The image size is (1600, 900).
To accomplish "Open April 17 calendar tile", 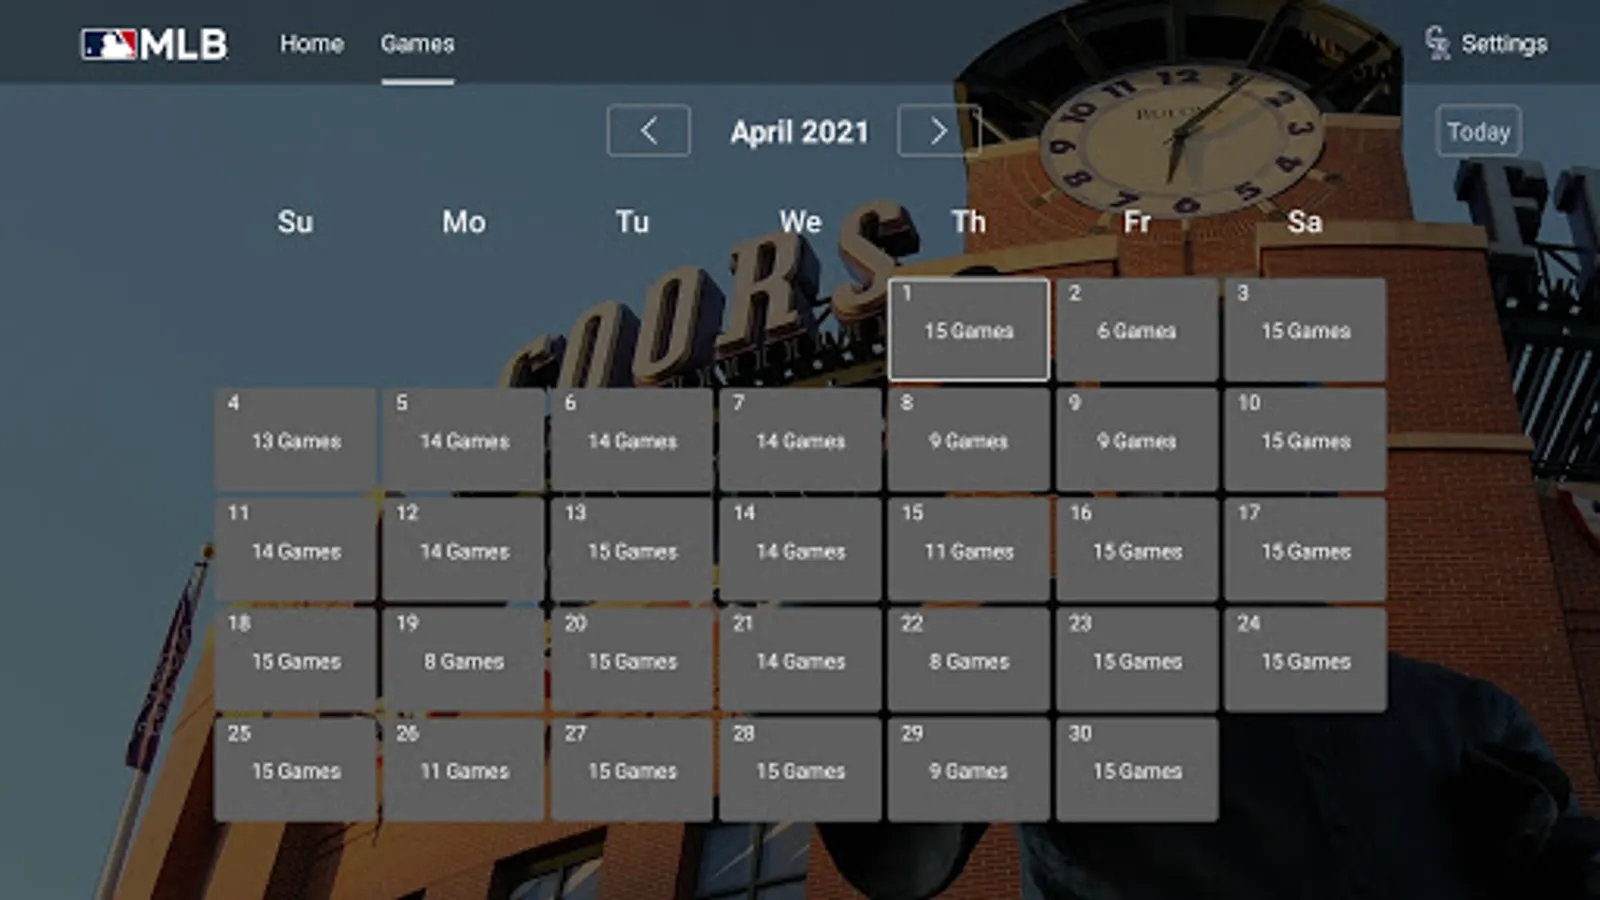I will tap(1305, 550).
